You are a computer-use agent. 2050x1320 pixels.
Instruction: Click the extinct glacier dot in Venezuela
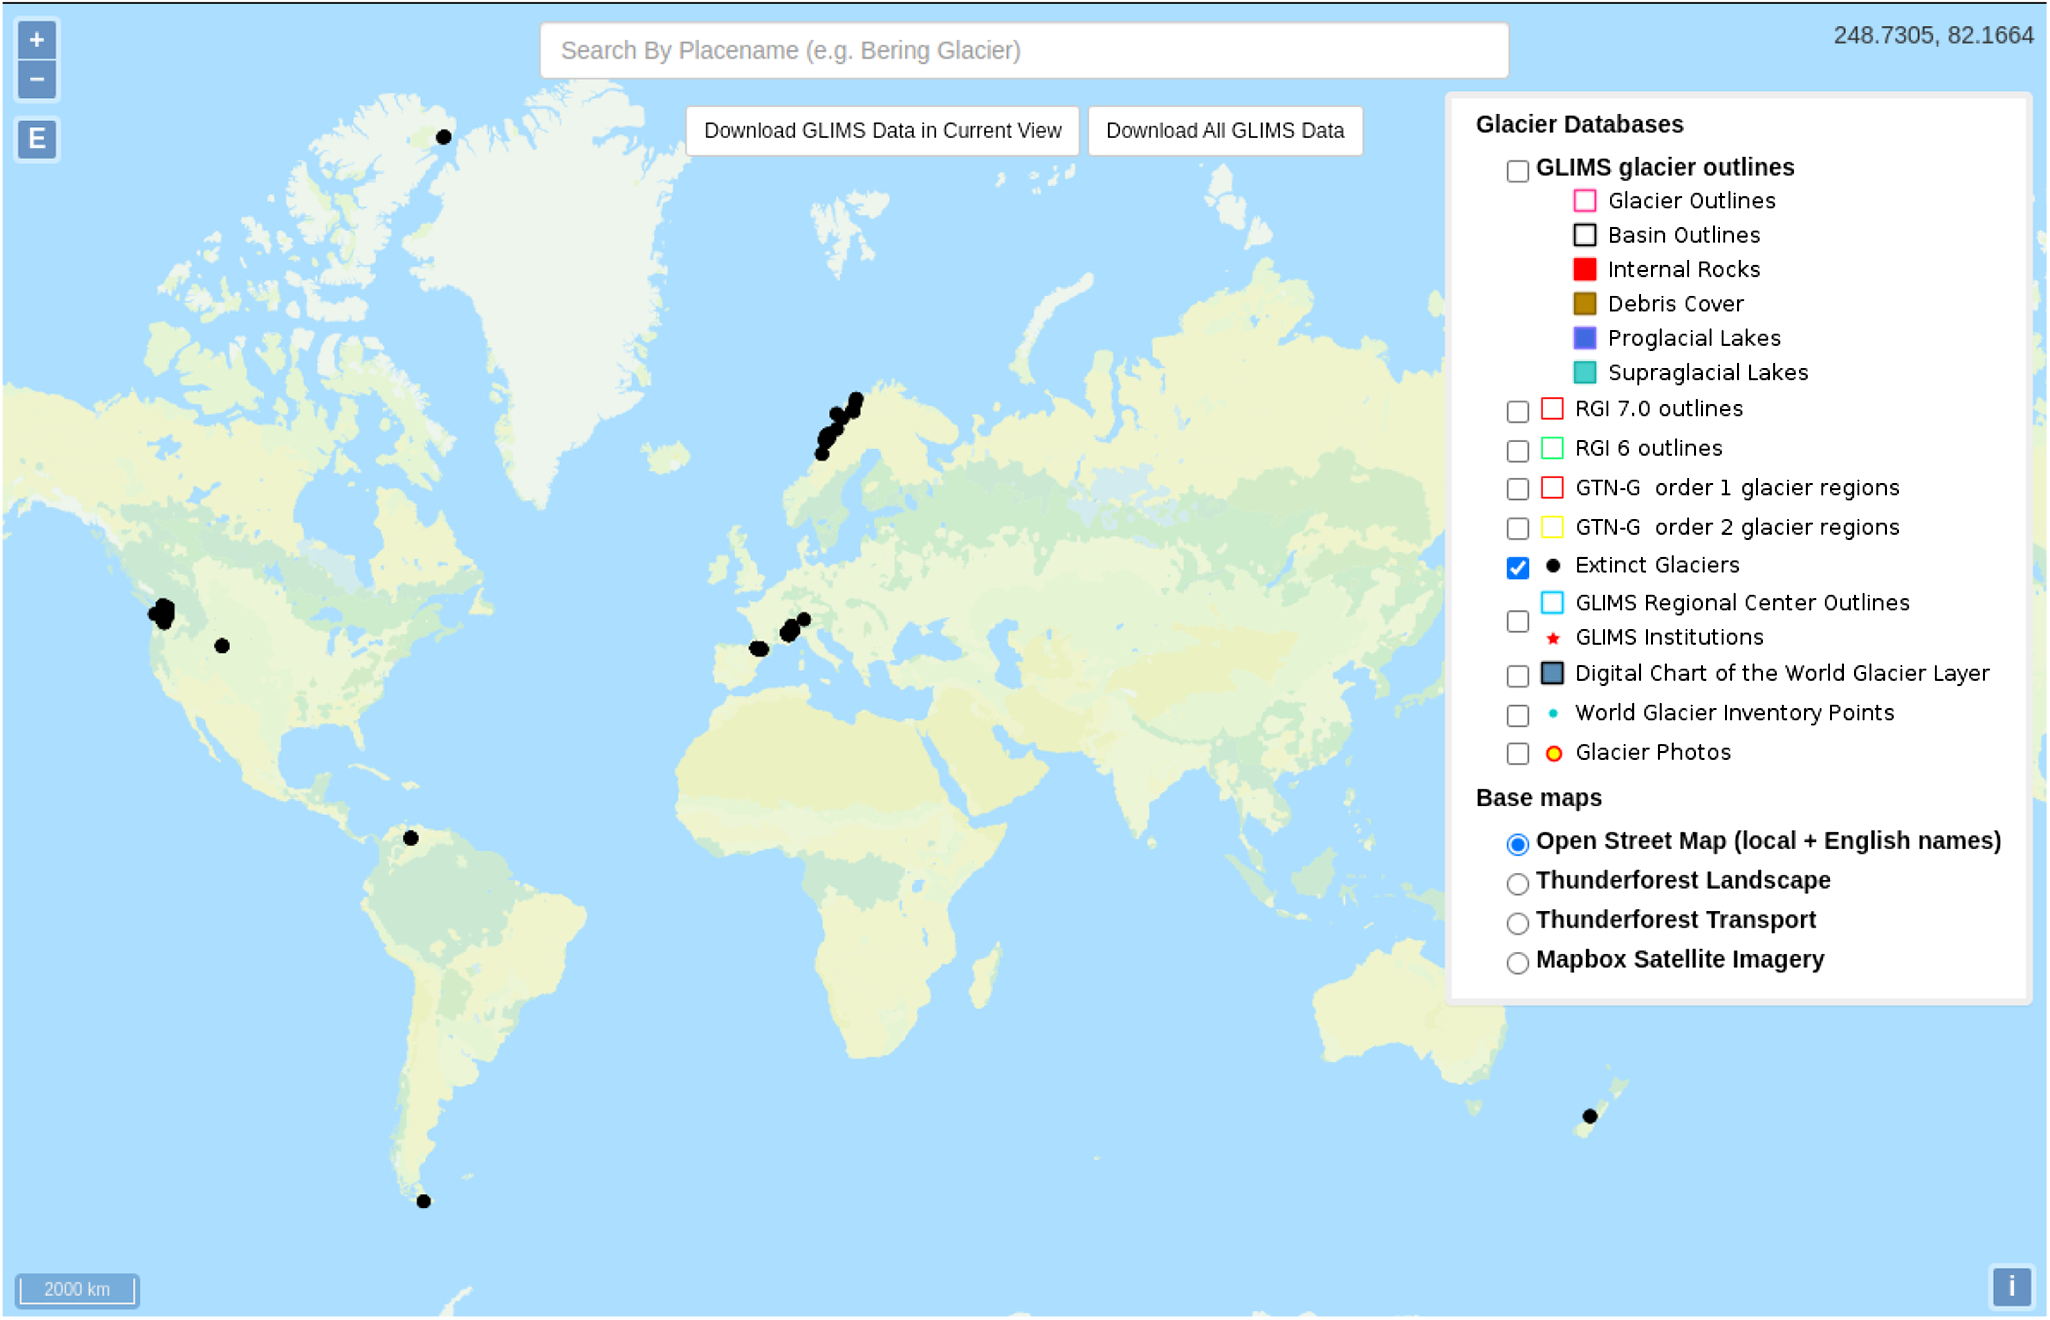point(411,838)
